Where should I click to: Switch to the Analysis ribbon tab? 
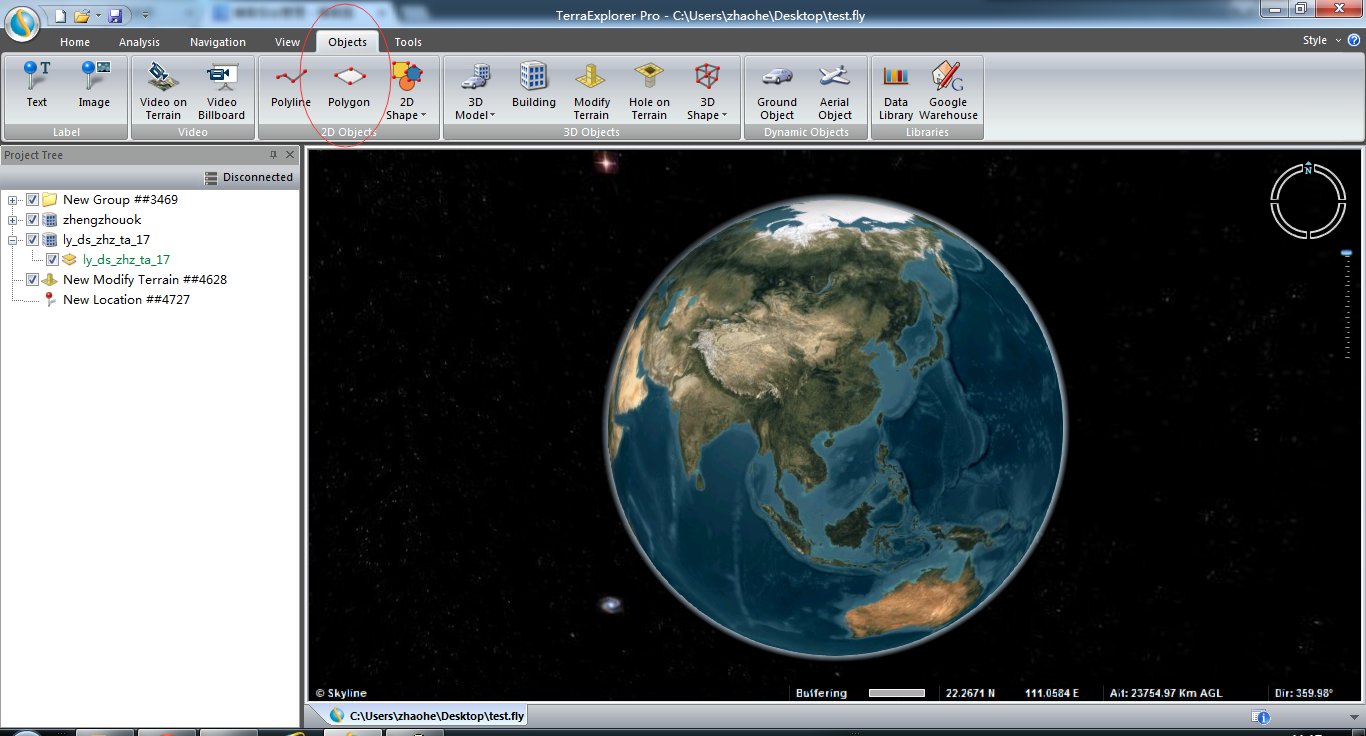tap(139, 42)
